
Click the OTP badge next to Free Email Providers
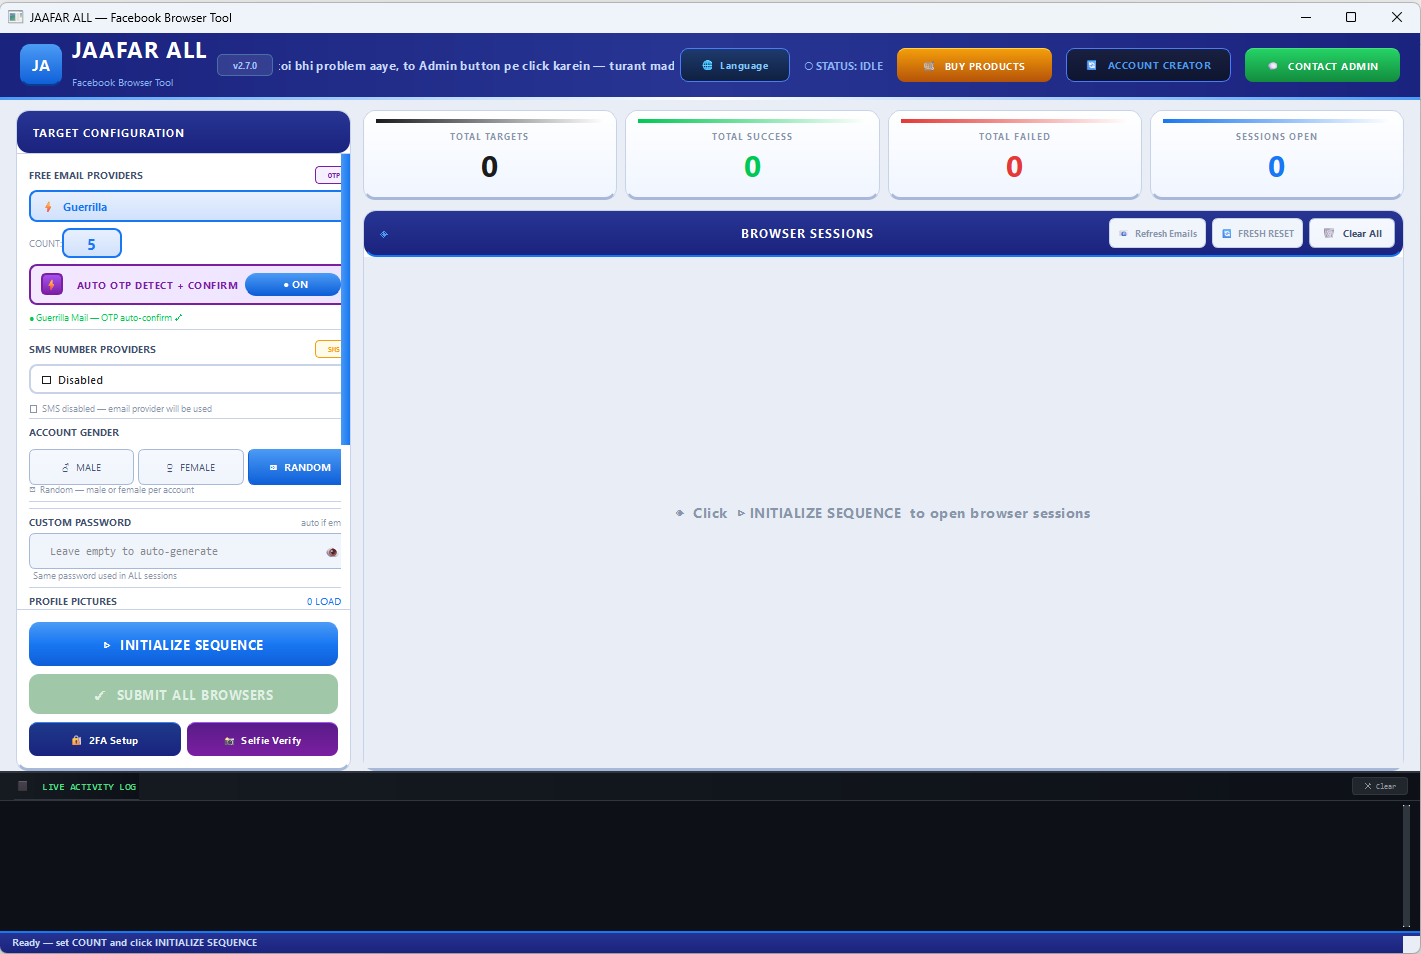(x=329, y=175)
